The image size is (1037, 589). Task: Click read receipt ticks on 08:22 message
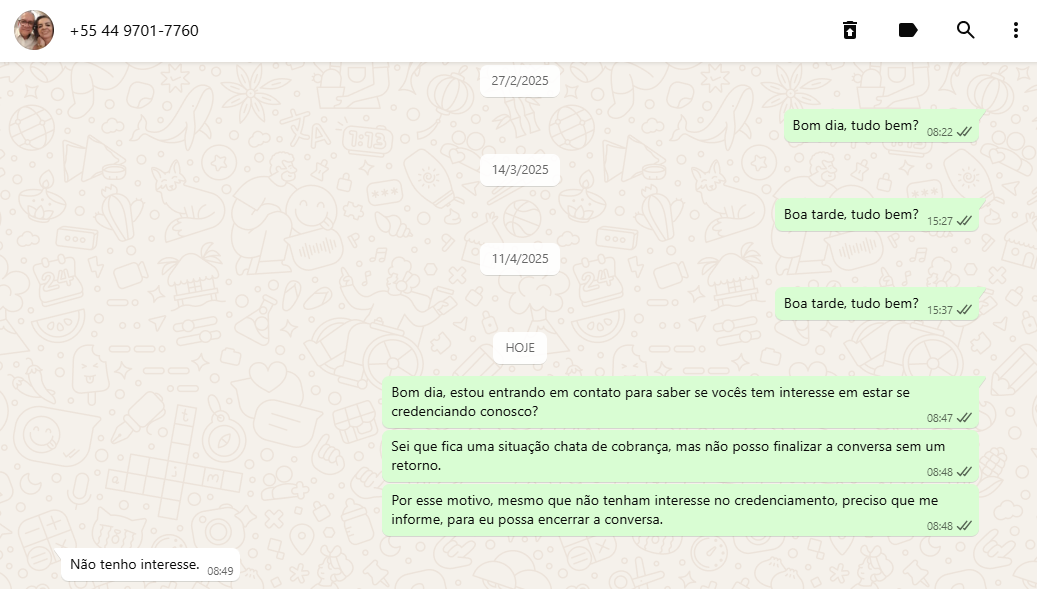click(964, 132)
